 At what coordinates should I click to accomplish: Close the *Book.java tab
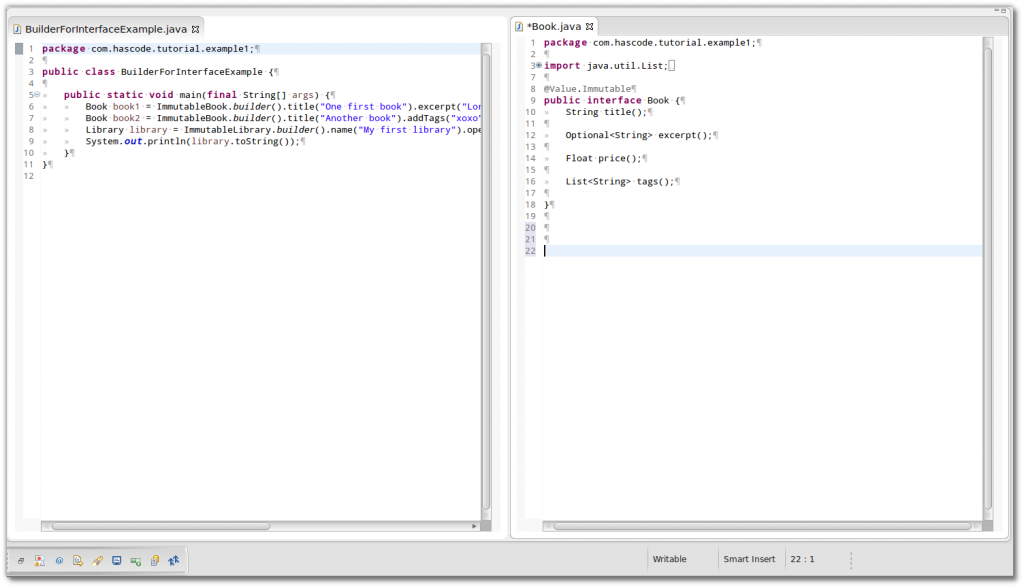tap(590, 26)
